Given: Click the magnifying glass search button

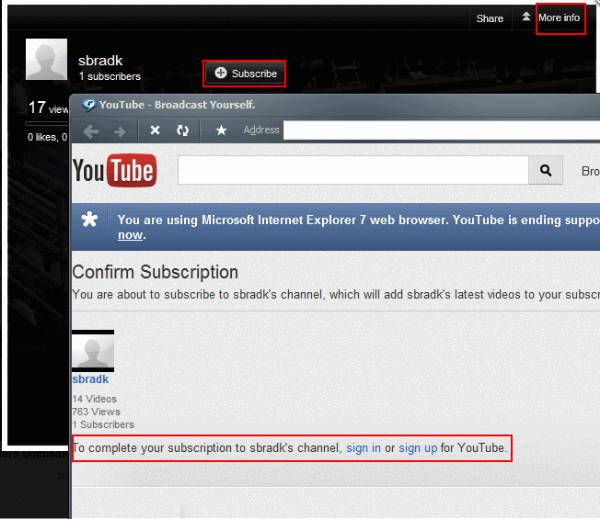Looking at the screenshot, I should click(x=545, y=170).
